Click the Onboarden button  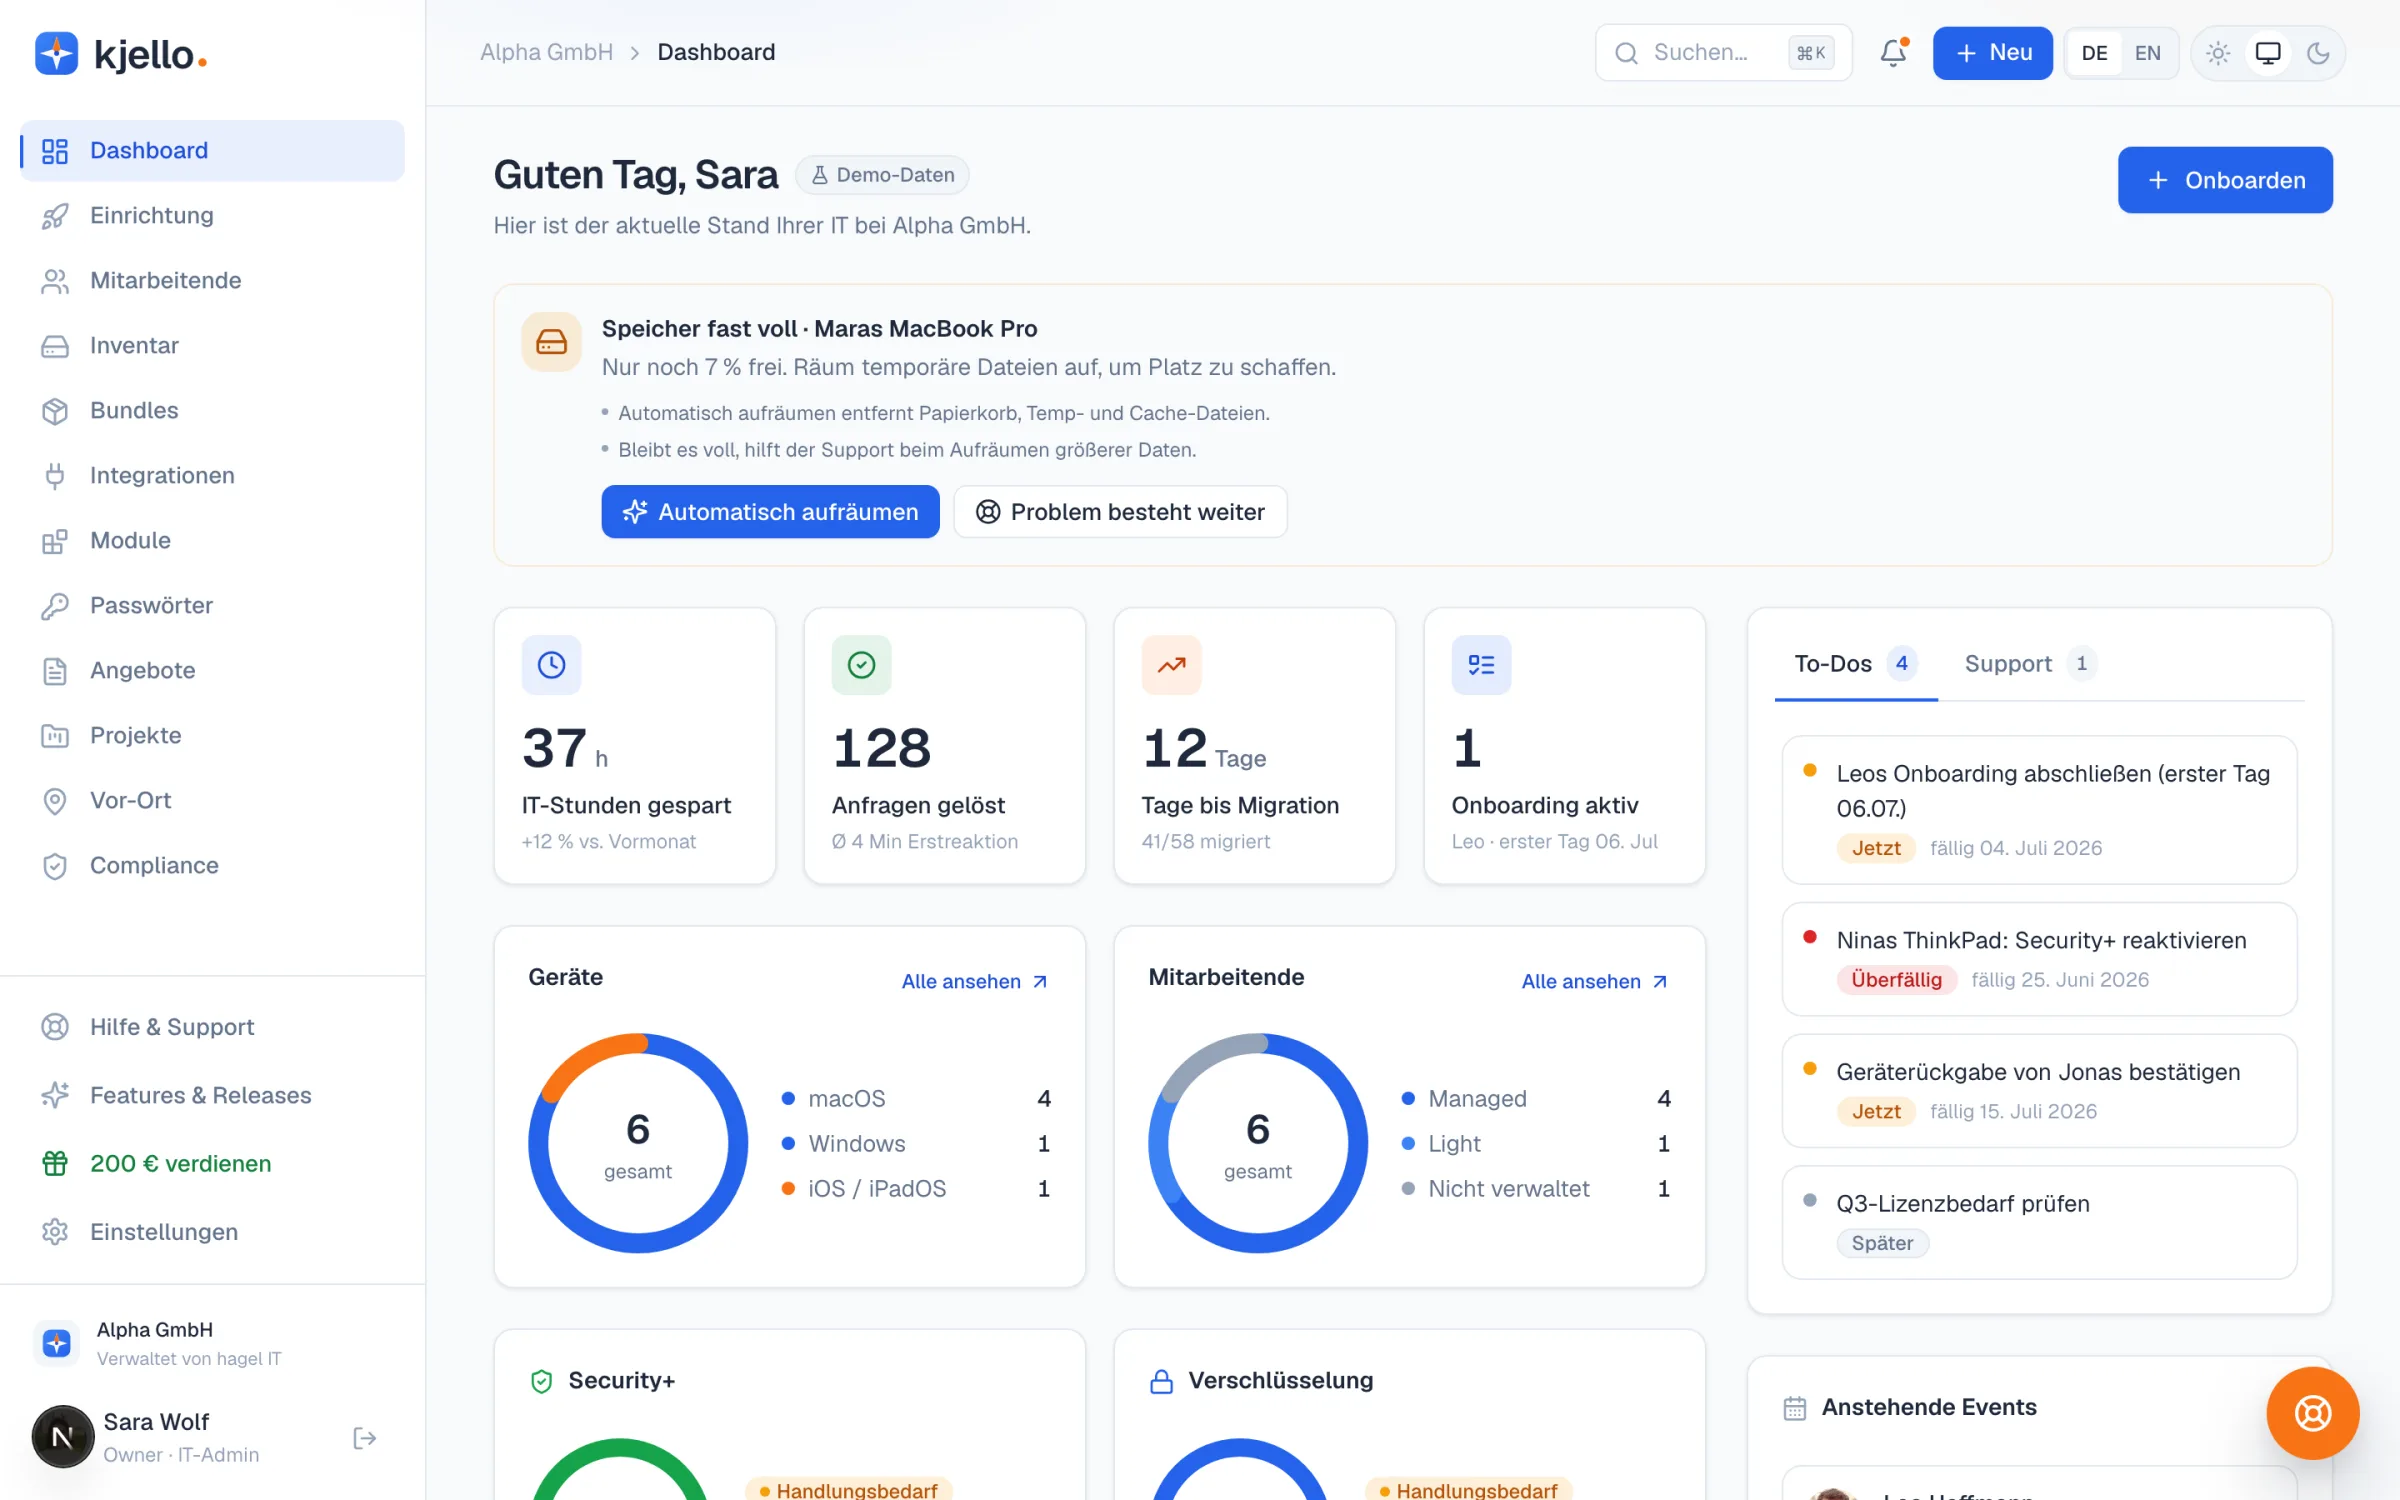(2225, 180)
